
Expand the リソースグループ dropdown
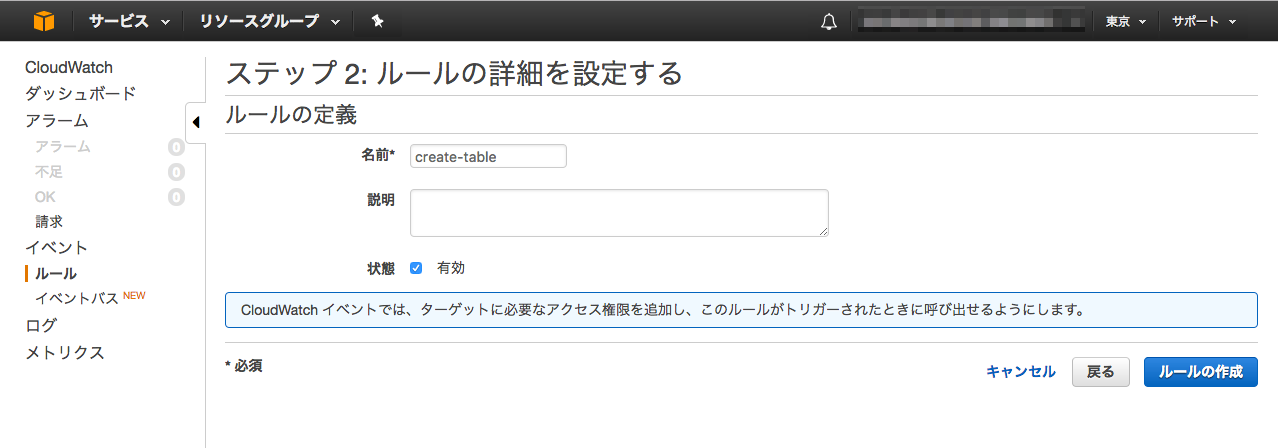[x=269, y=21]
